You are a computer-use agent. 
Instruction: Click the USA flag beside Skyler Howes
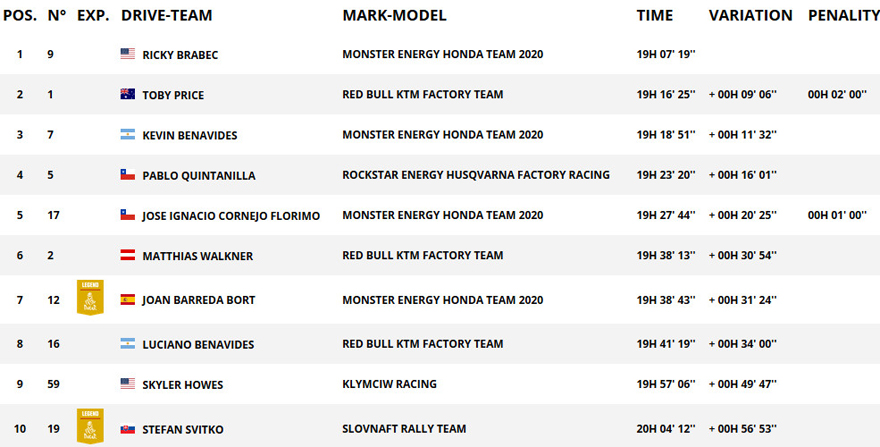click(x=127, y=384)
